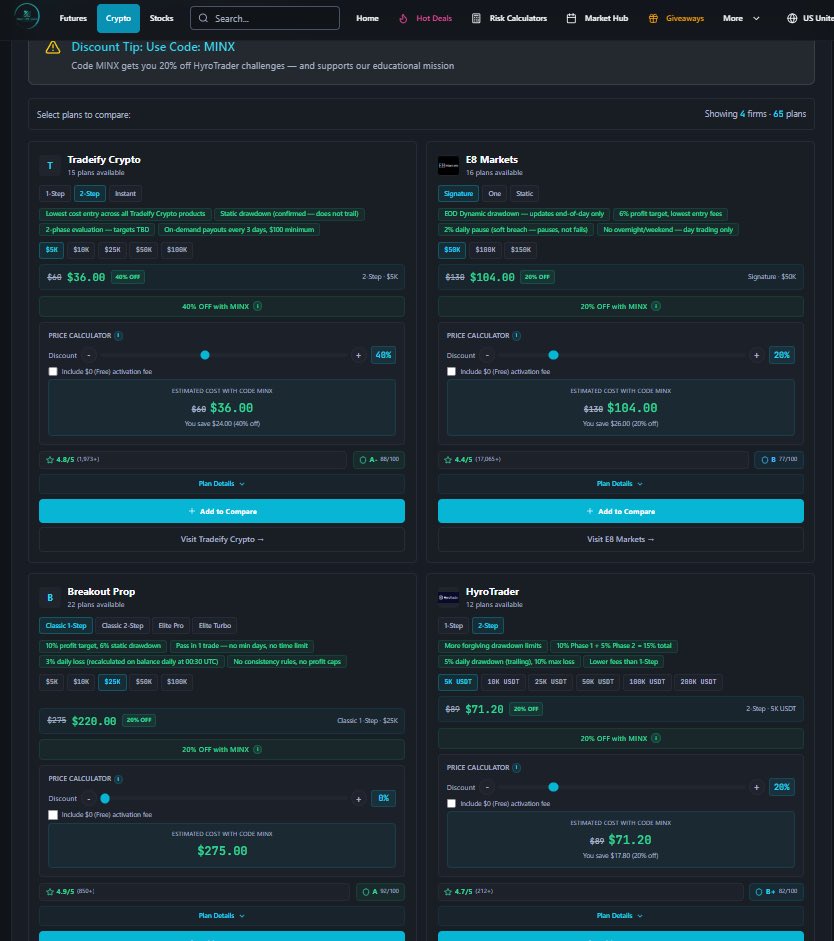The height and width of the screenshot is (941, 834).
Task: Increase Breakout Prop discount with plus button
Action: [358, 799]
